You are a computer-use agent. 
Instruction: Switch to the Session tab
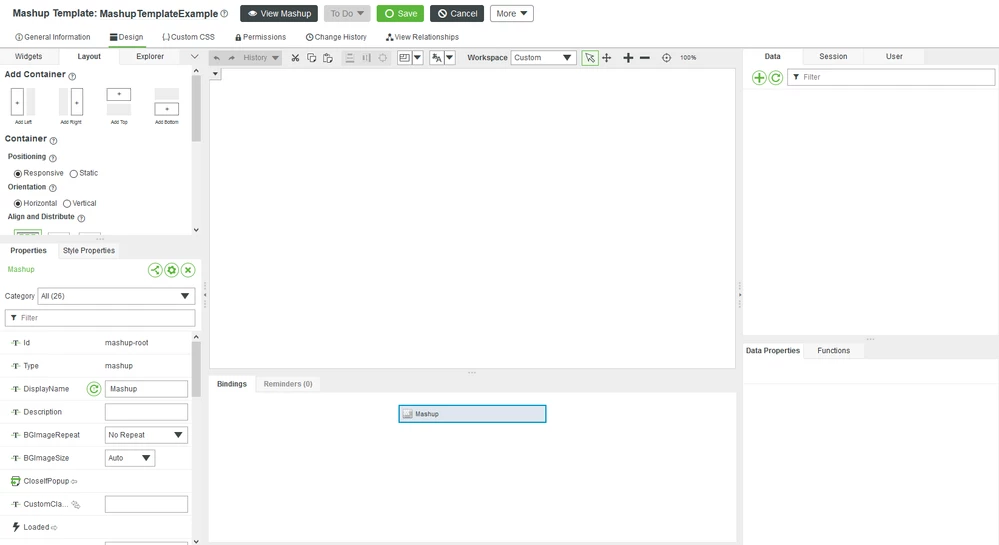tap(833, 56)
